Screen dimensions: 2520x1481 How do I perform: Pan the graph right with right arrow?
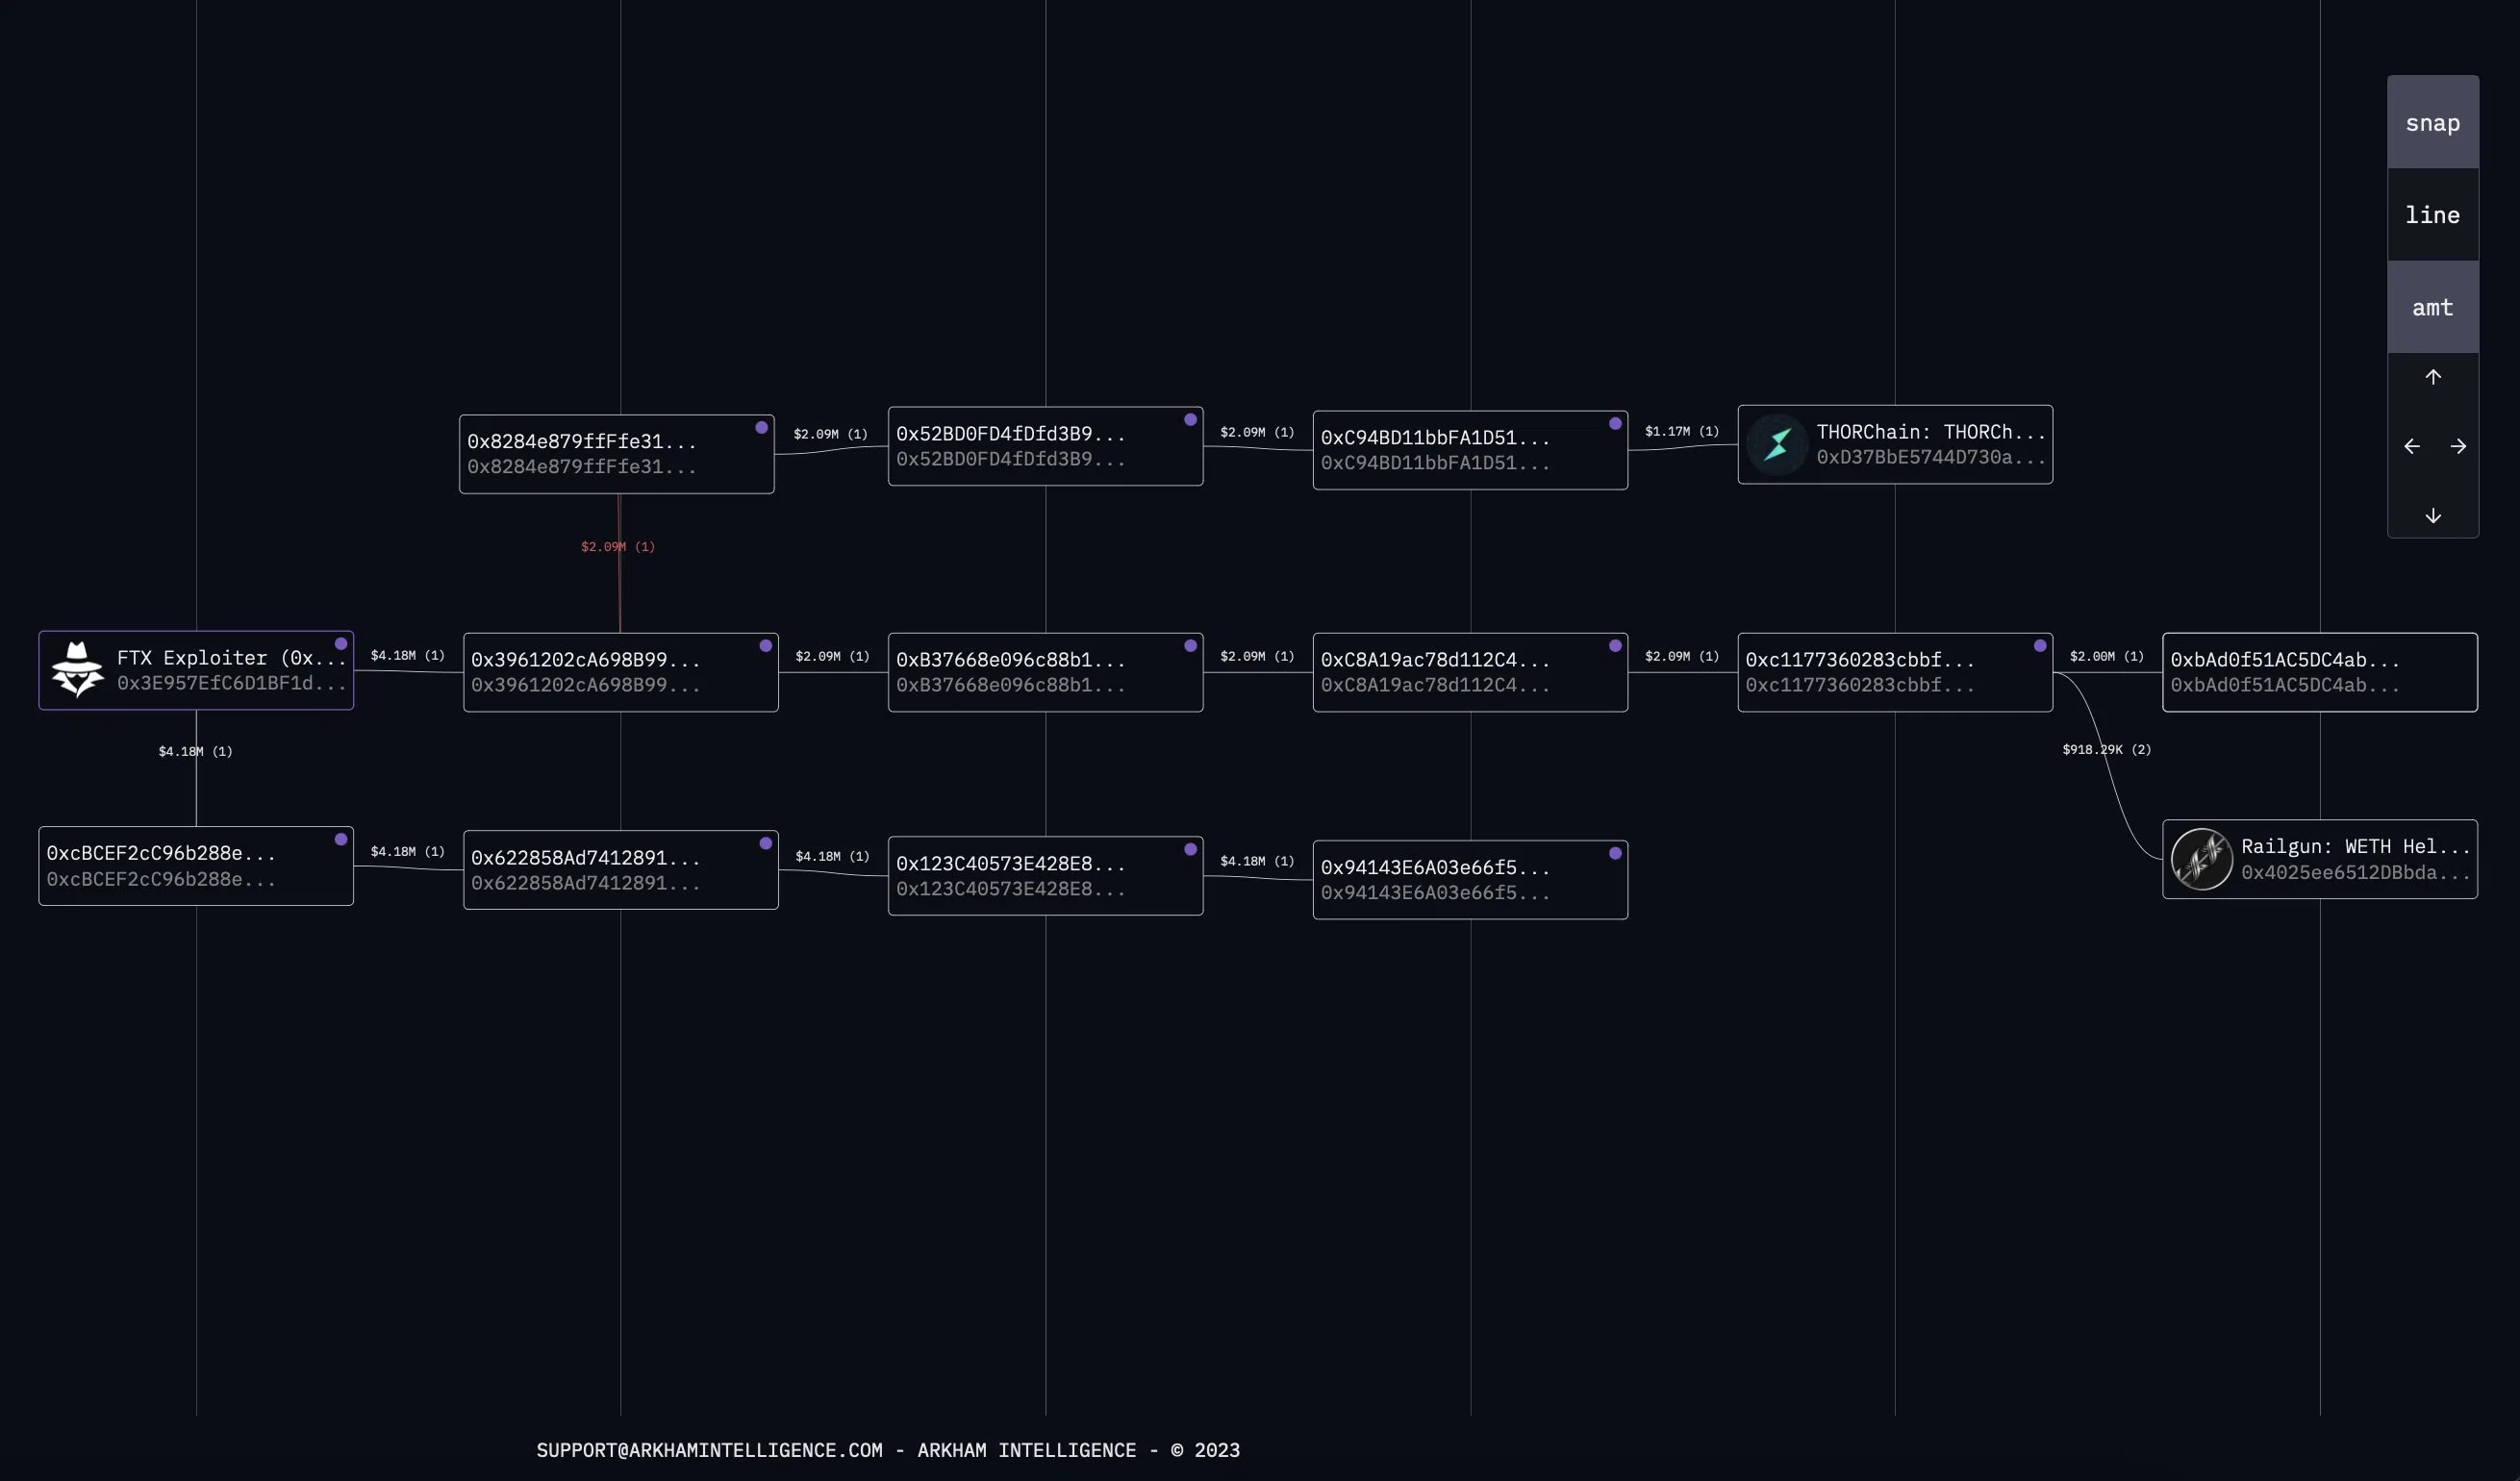[x=2458, y=446]
